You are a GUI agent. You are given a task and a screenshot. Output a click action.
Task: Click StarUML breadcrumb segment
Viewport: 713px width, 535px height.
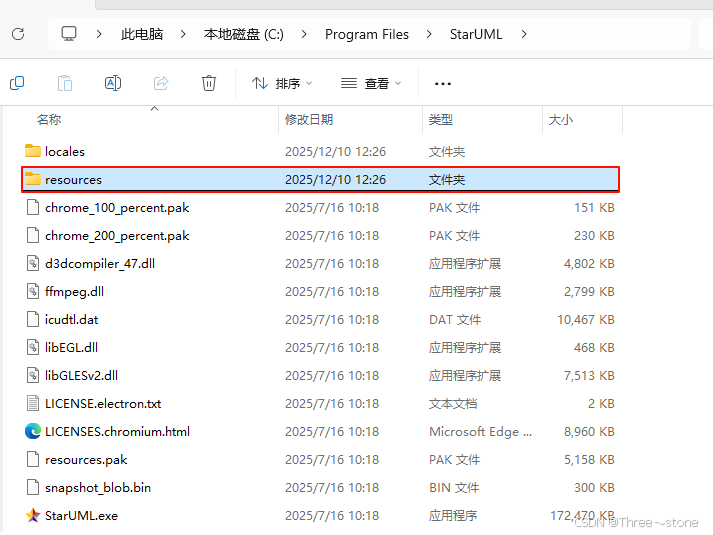pos(476,34)
